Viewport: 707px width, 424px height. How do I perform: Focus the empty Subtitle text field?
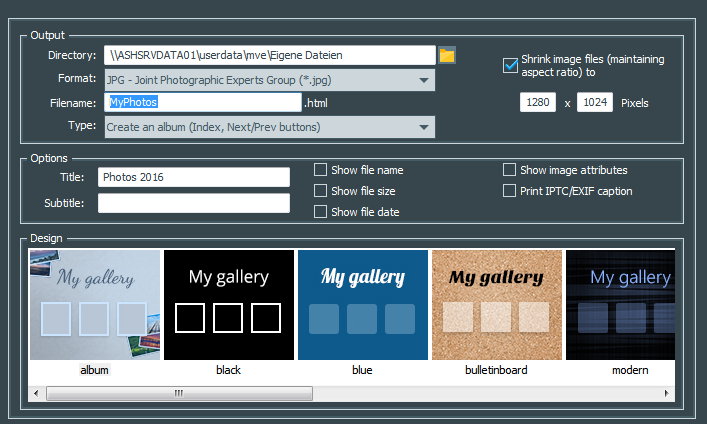(x=193, y=203)
